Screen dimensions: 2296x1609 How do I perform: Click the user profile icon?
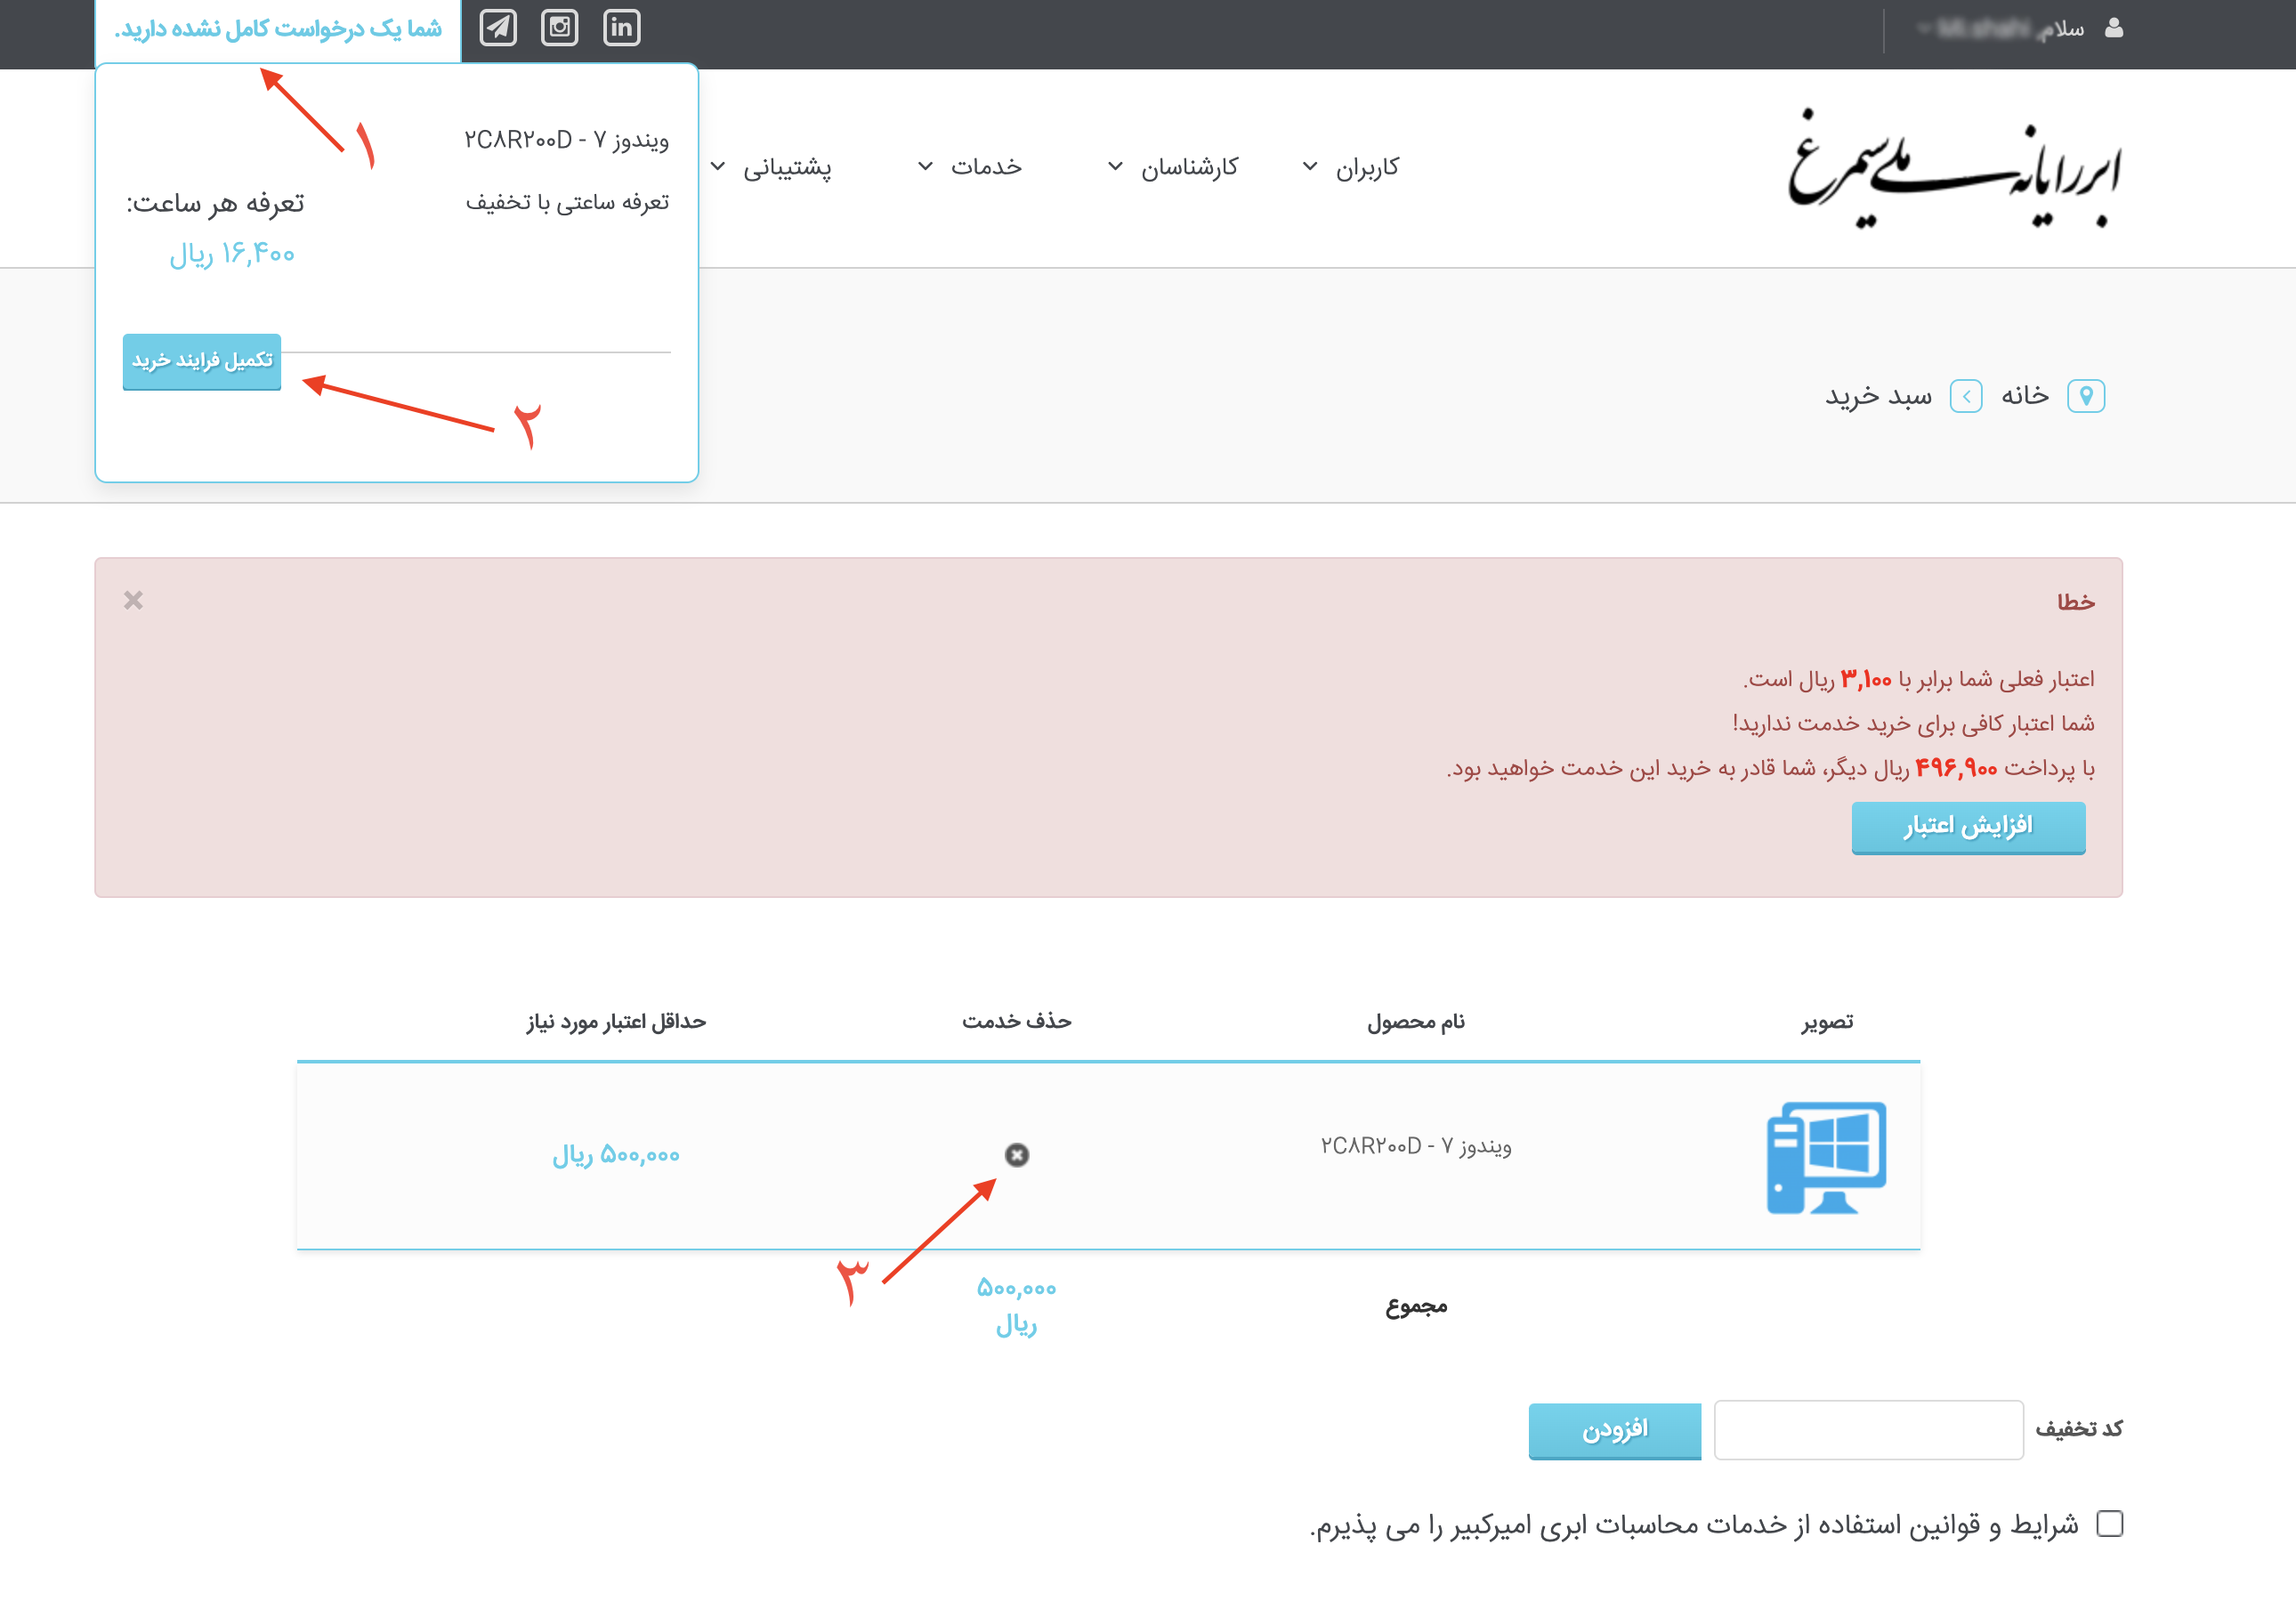pos(2113,28)
